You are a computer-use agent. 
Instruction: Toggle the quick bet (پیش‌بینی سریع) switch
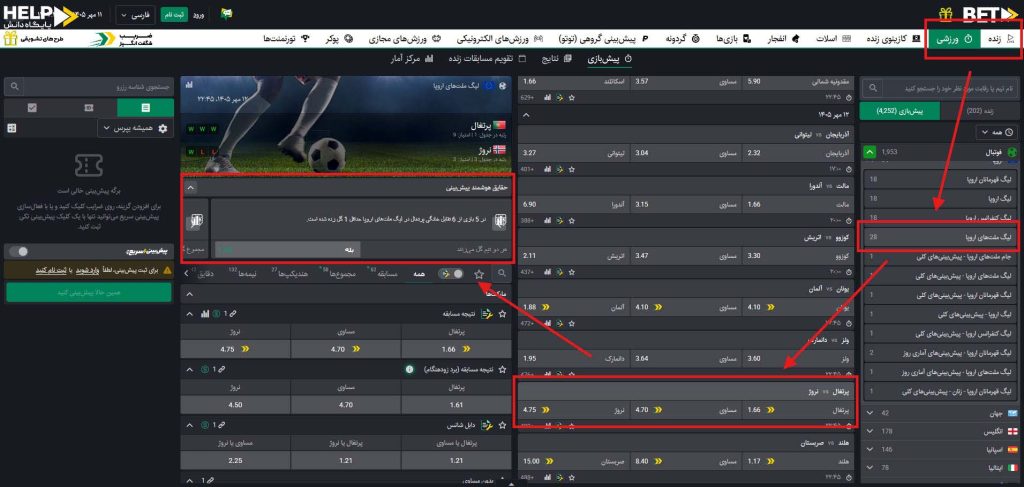coord(19,251)
